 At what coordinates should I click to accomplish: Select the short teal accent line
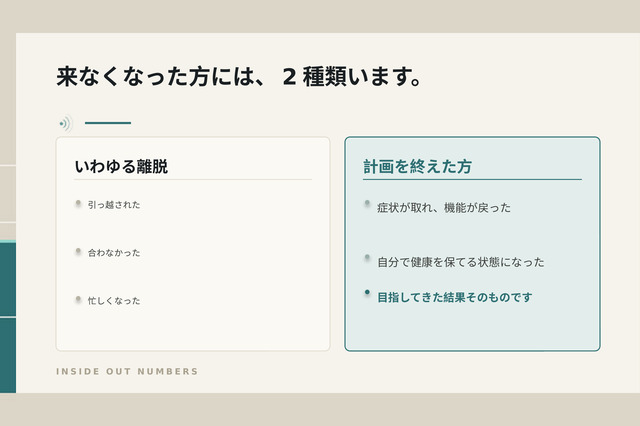108,122
